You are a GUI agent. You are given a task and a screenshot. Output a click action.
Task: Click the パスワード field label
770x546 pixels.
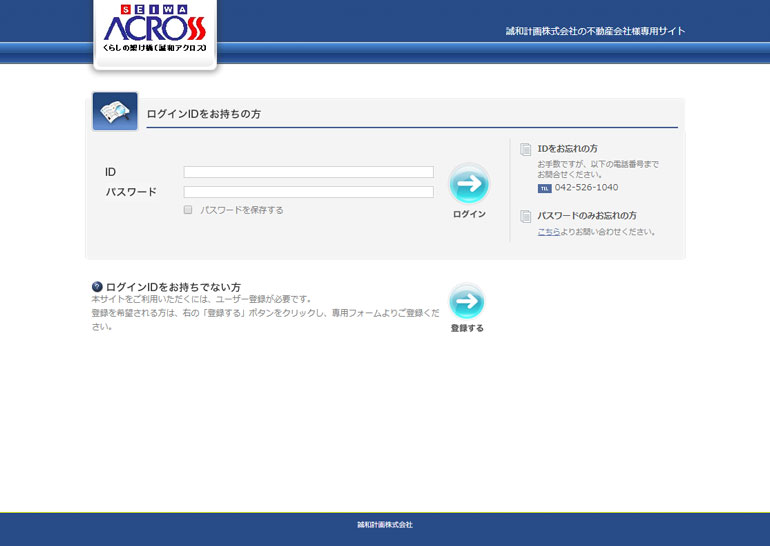point(131,192)
